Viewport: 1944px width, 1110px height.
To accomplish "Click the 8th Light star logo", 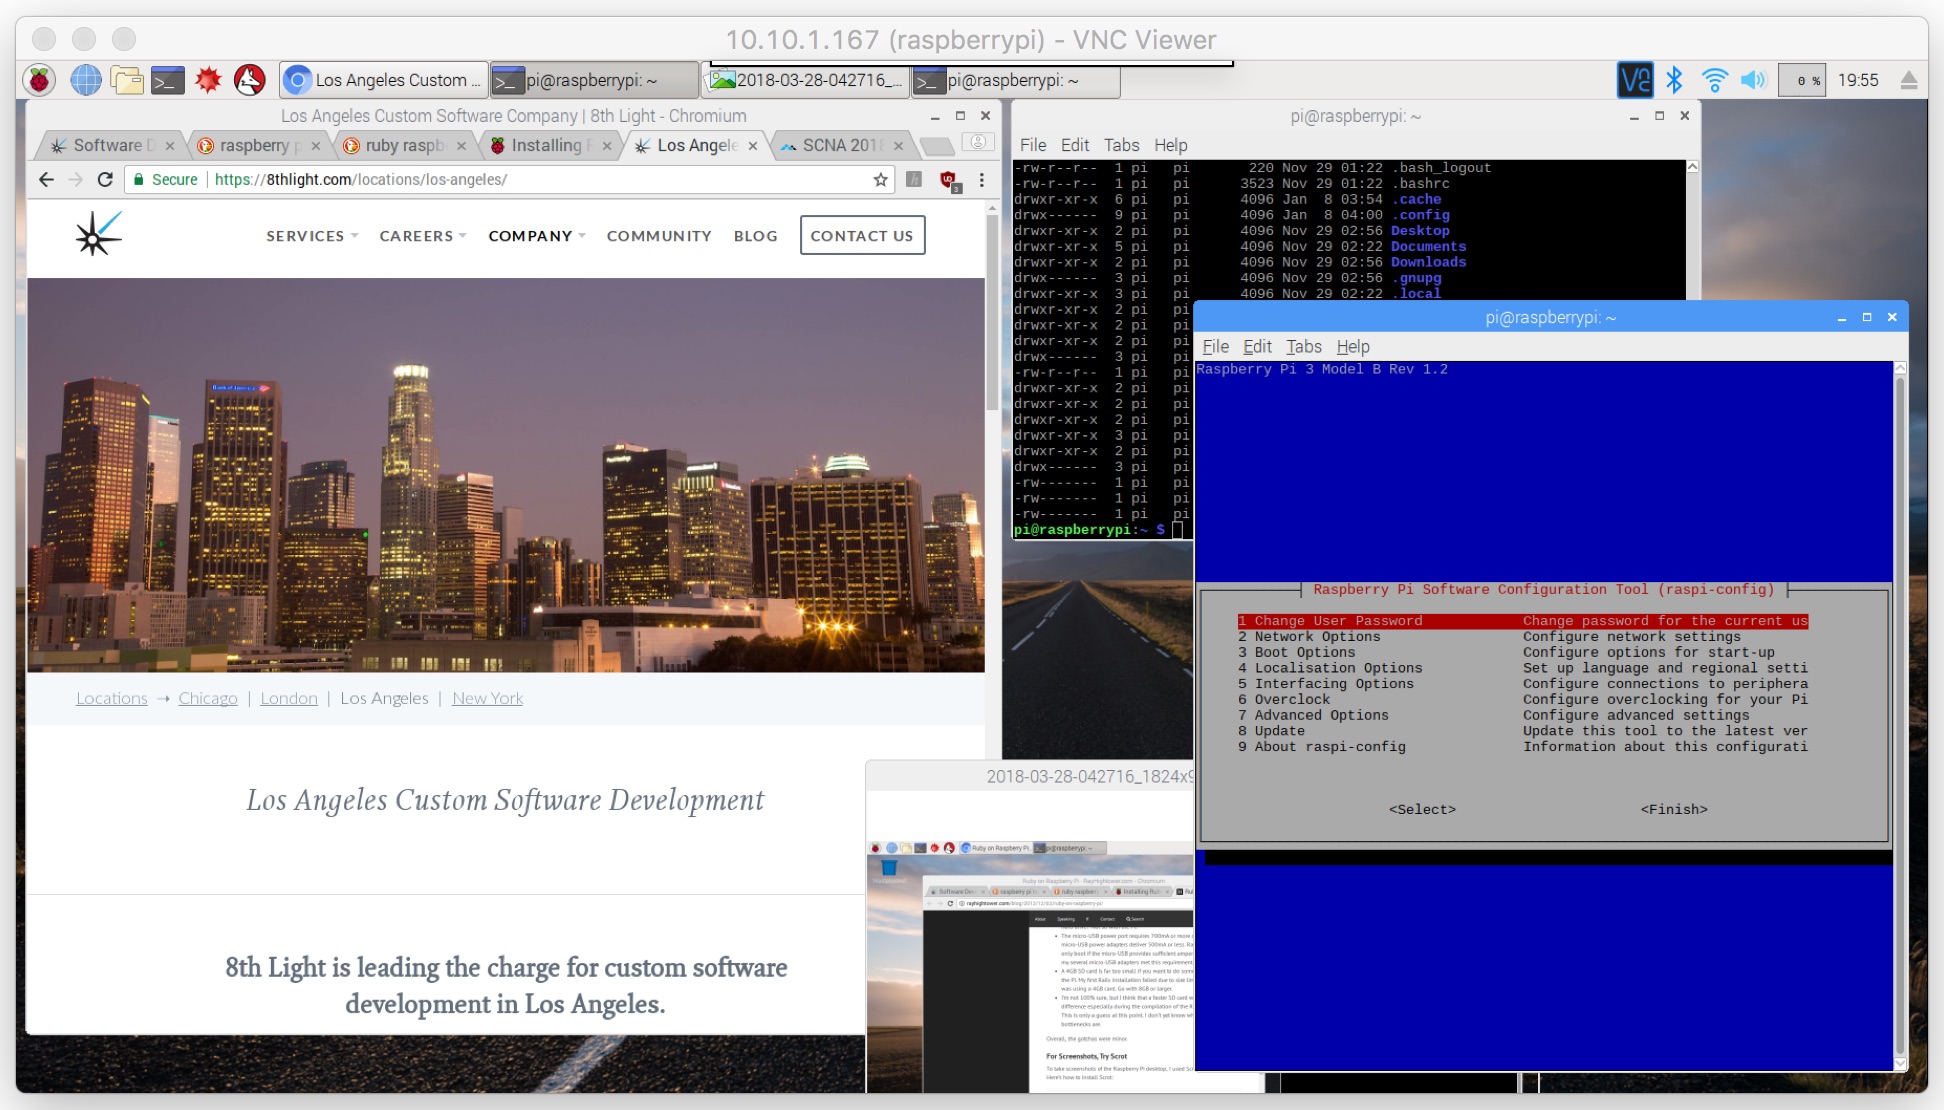I will click(x=98, y=234).
